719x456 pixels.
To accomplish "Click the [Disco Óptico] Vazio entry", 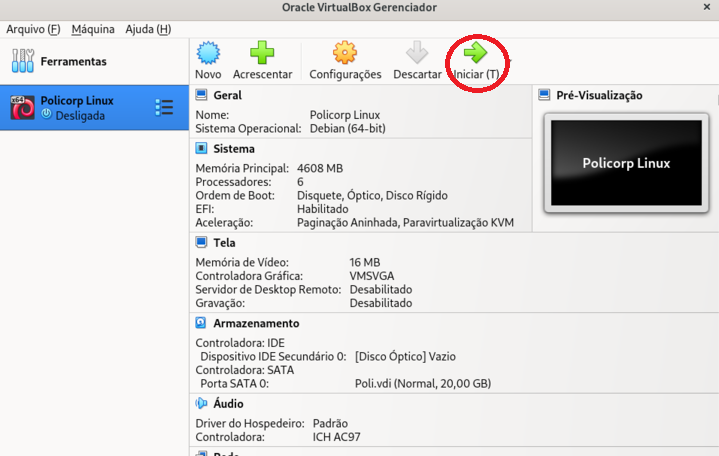I will pos(405,356).
